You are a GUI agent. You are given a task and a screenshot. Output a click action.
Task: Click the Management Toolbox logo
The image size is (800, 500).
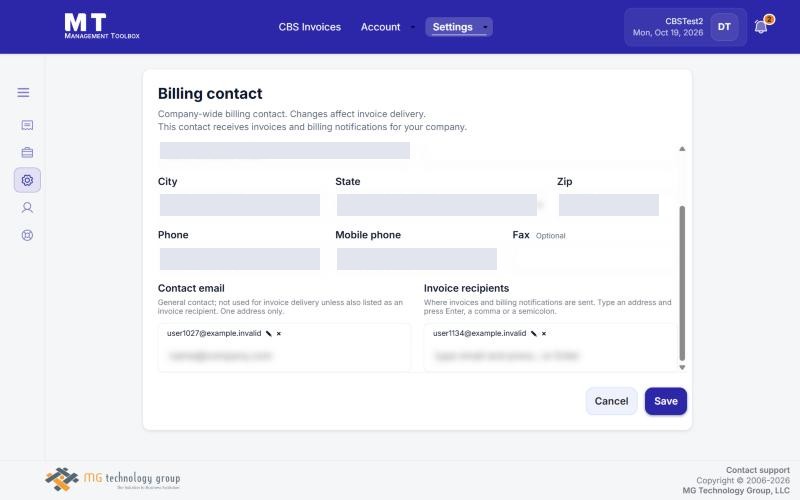(102, 26)
